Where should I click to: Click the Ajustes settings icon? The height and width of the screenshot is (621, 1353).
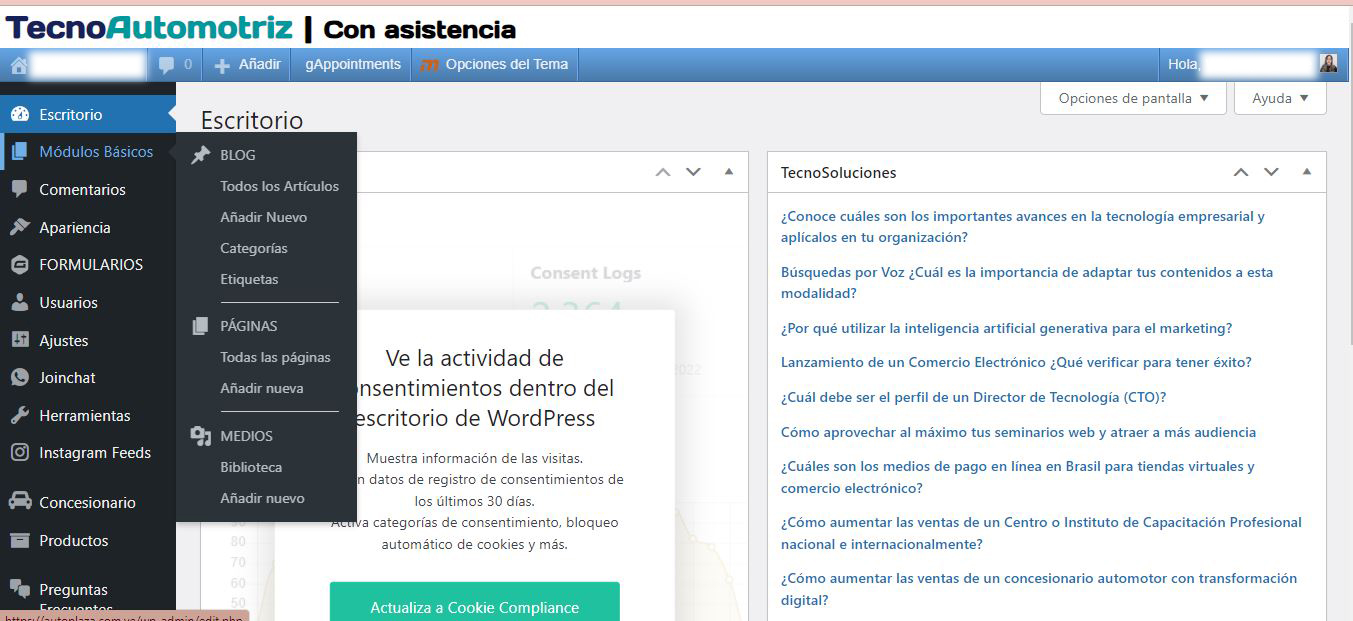coord(19,340)
